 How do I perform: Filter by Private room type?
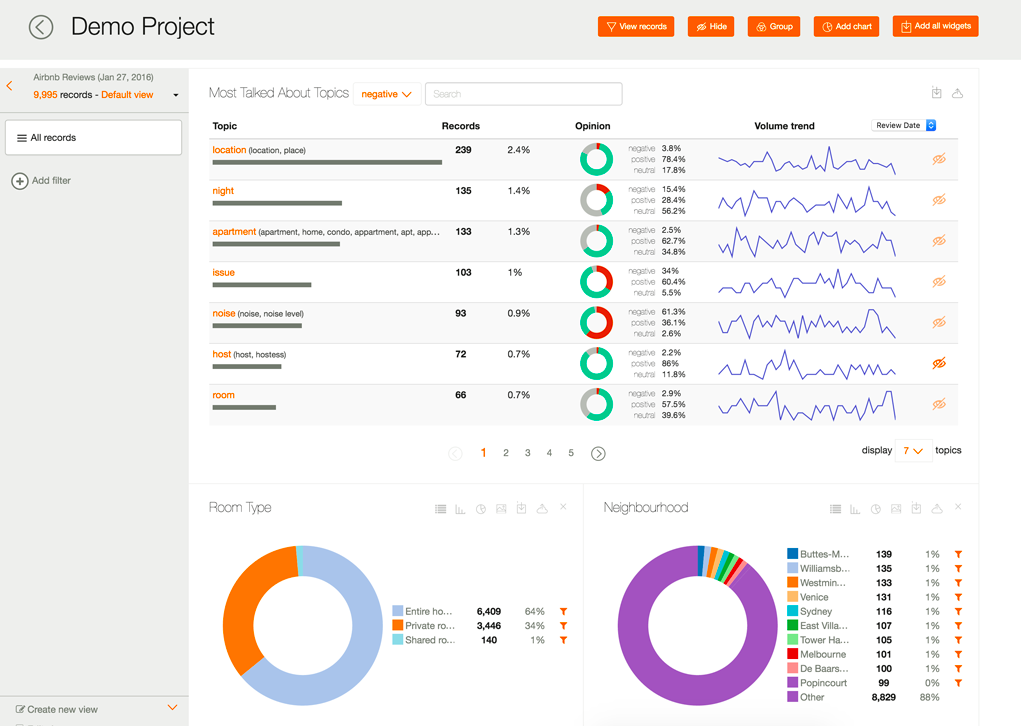pyautogui.click(x=563, y=626)
